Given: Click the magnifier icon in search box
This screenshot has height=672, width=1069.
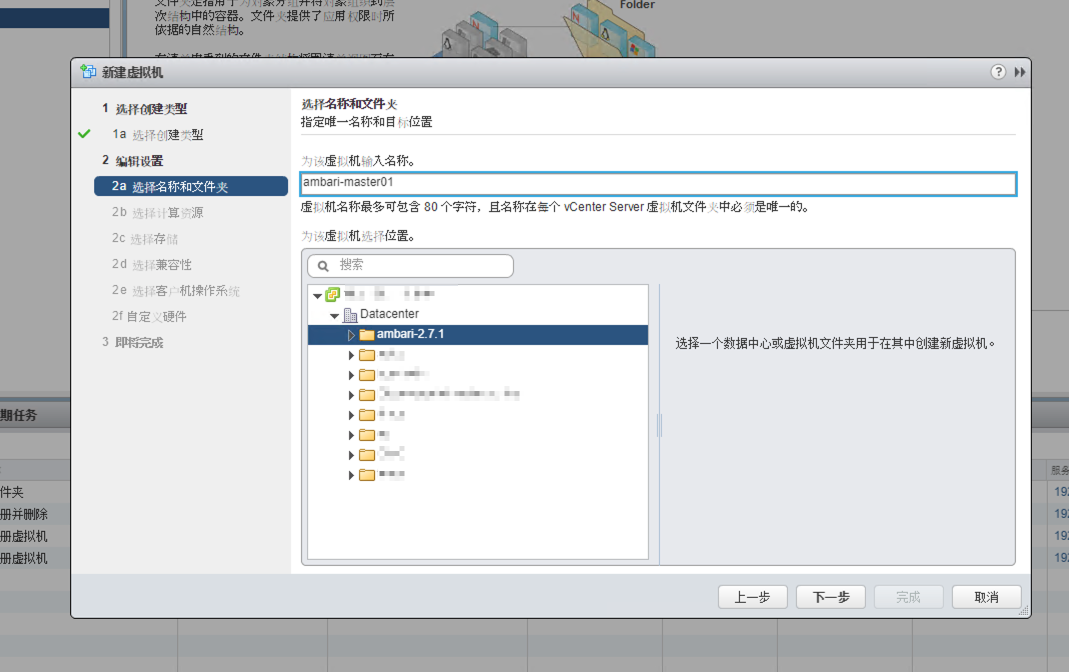Looking at the screenshot, I should [x=323, y=265].
